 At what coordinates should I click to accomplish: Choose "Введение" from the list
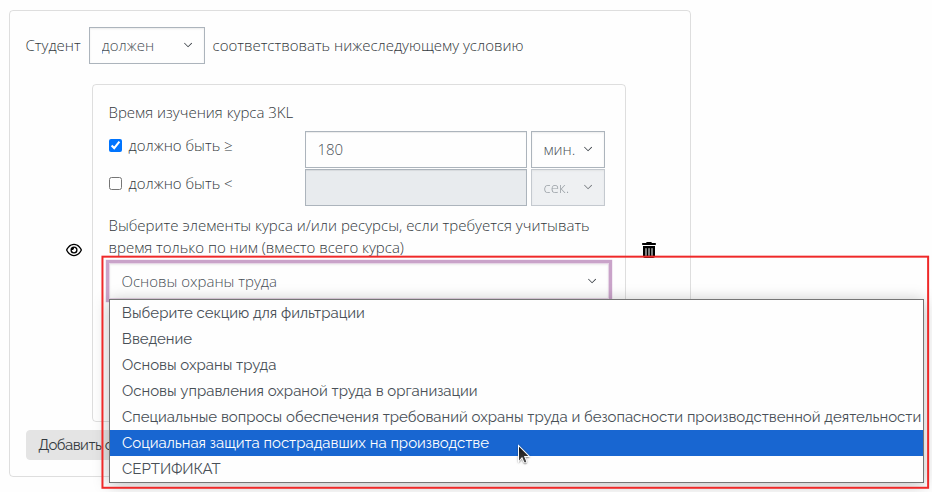[157, 339]
